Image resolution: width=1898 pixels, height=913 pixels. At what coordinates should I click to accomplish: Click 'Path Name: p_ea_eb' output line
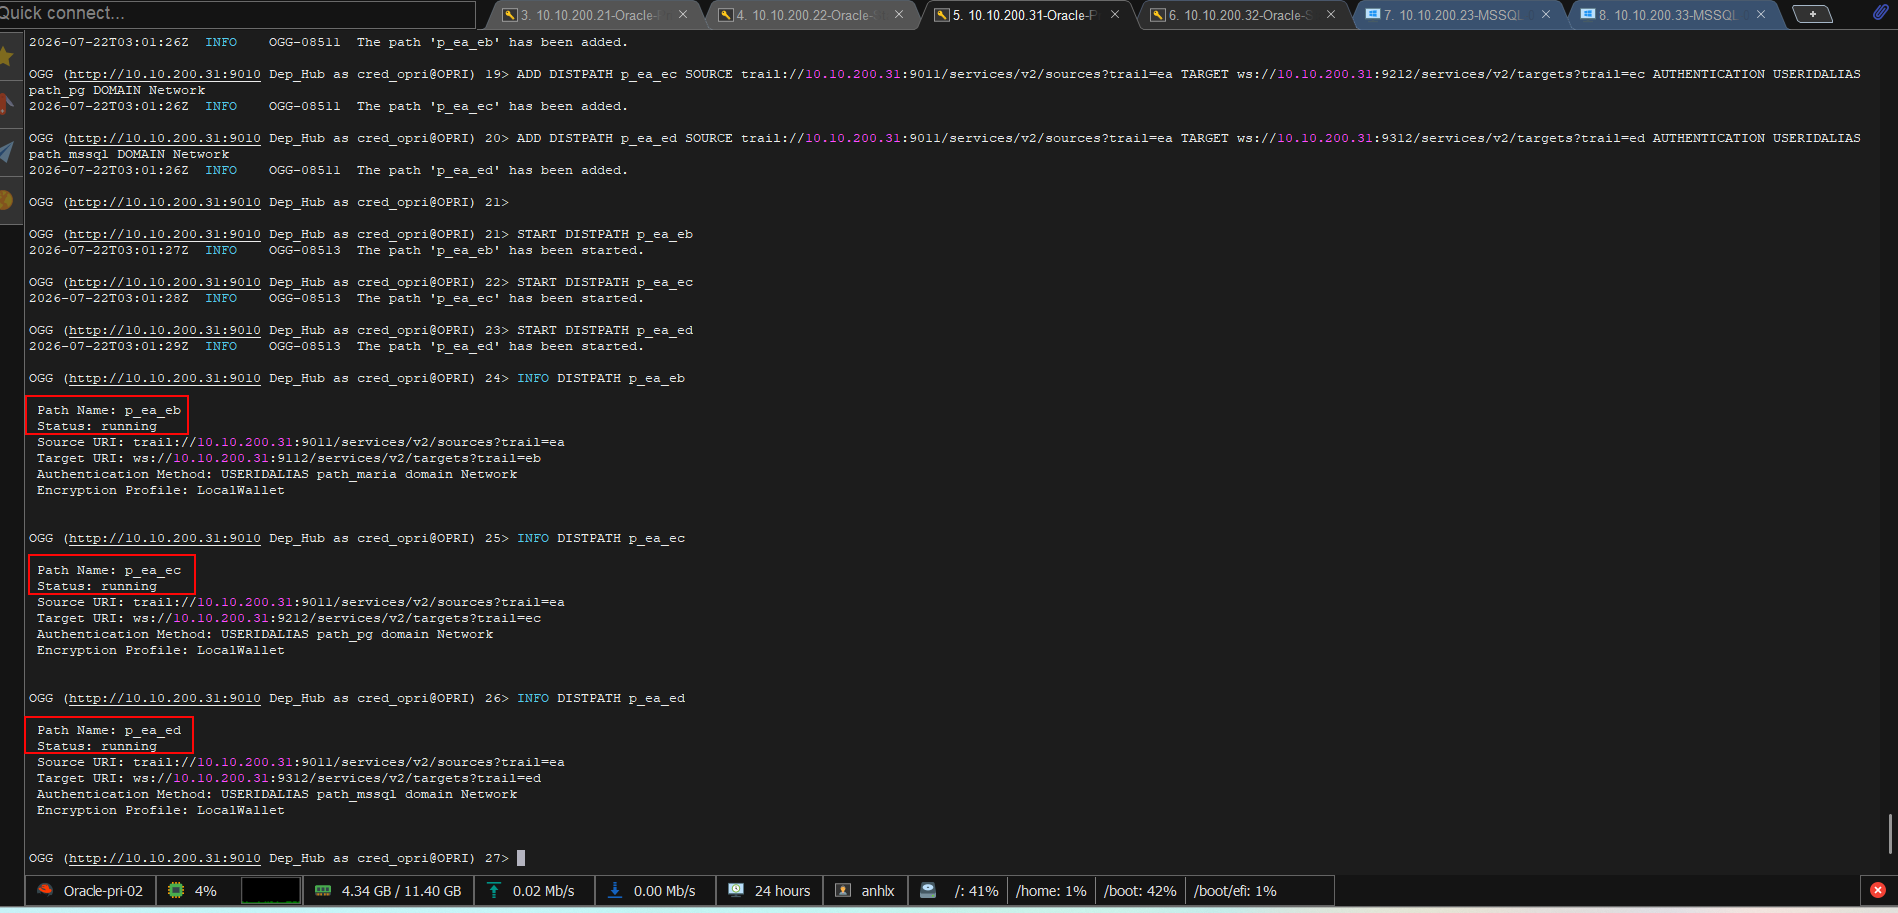click(109, 410)
